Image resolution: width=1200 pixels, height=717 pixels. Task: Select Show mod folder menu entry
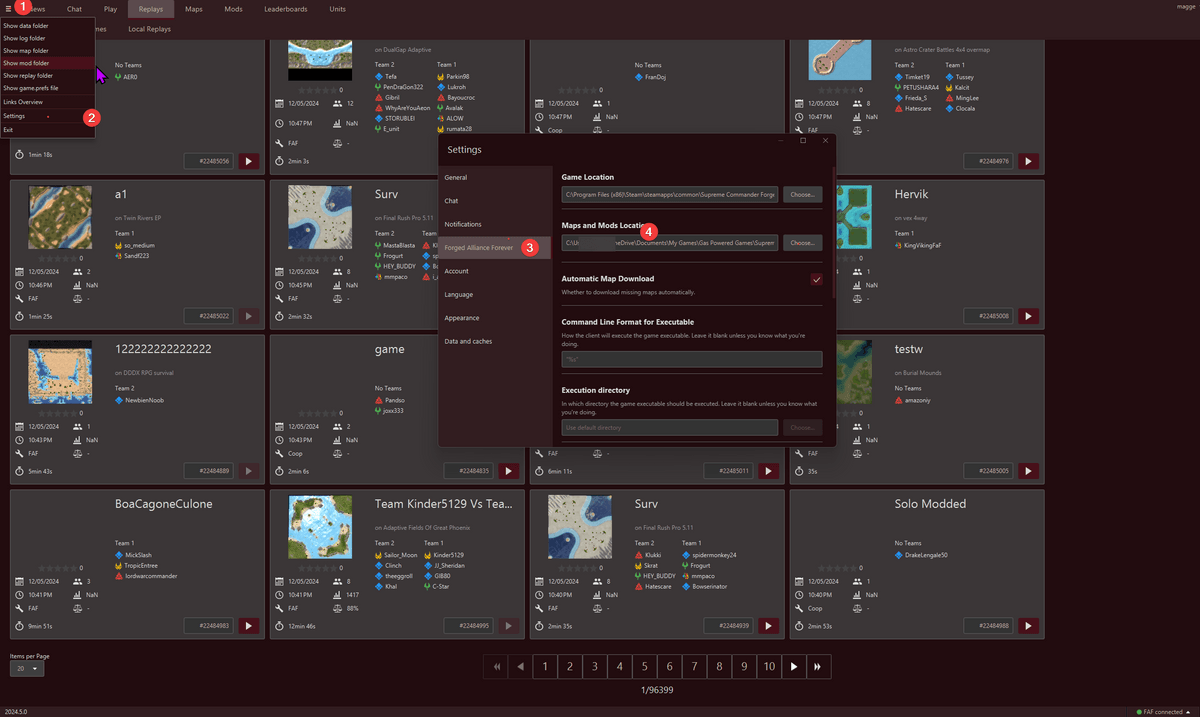(48, 63)
